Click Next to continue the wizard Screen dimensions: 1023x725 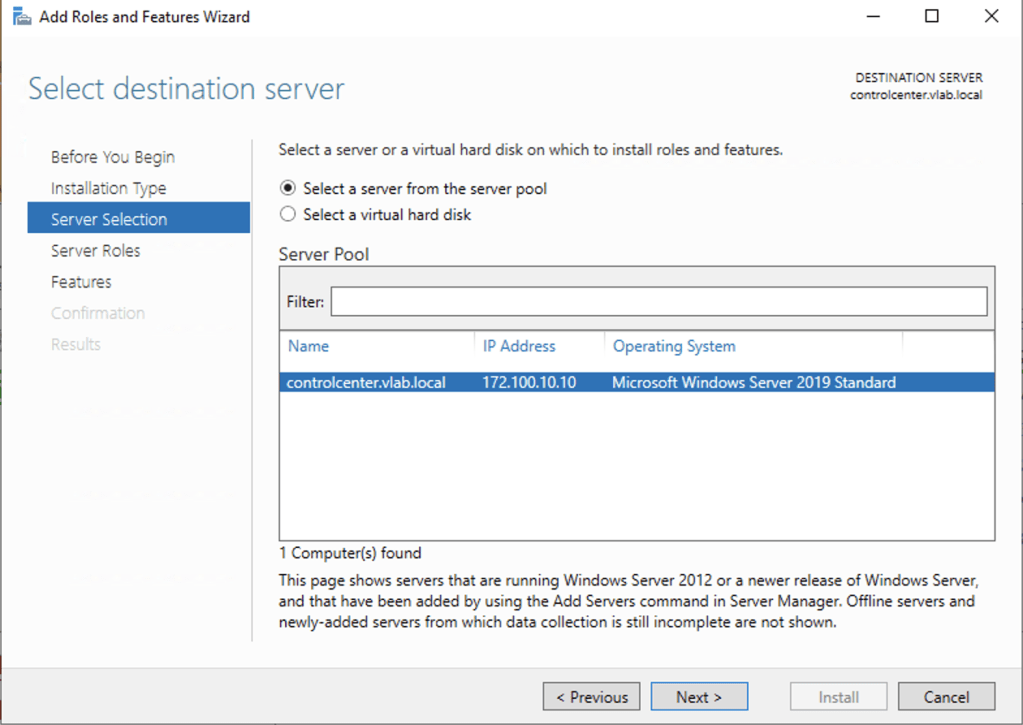[698, 697]
